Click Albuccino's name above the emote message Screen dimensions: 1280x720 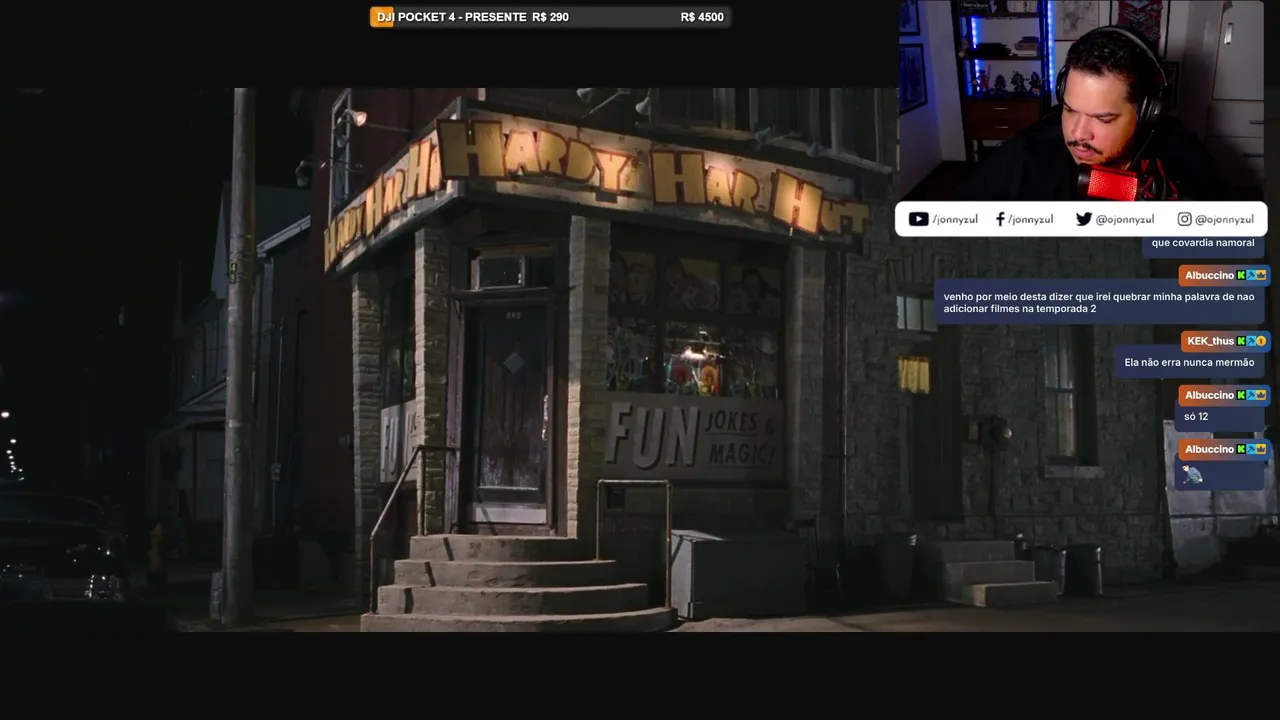pyautogui.click(x=1210, y=449)
